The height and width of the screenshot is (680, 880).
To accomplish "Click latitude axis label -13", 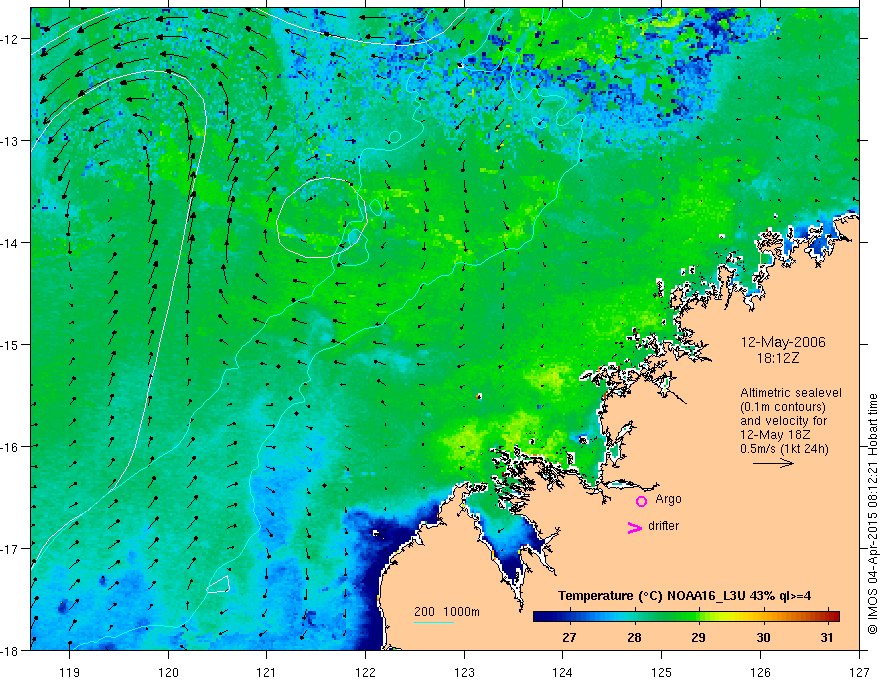I will [11, 140].
